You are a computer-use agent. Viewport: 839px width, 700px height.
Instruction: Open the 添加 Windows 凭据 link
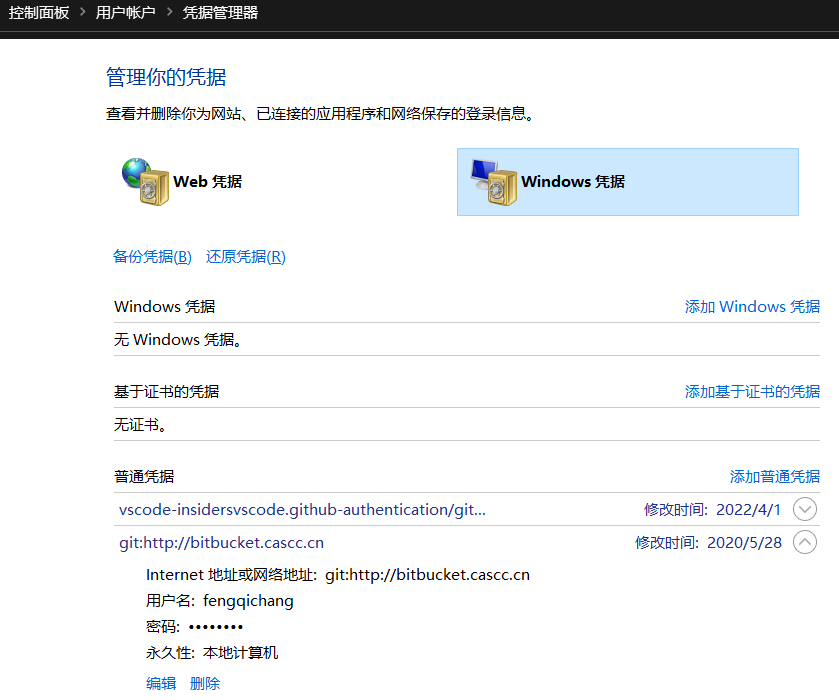(752, 307)
